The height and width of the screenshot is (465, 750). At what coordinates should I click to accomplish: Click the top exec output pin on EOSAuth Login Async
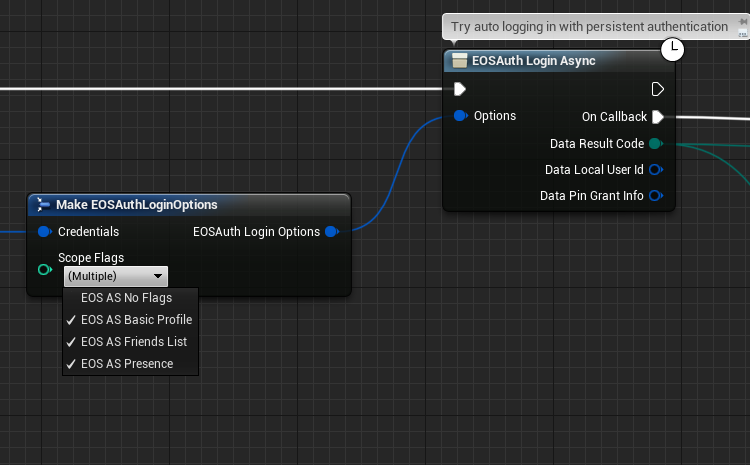pos(658,89)
